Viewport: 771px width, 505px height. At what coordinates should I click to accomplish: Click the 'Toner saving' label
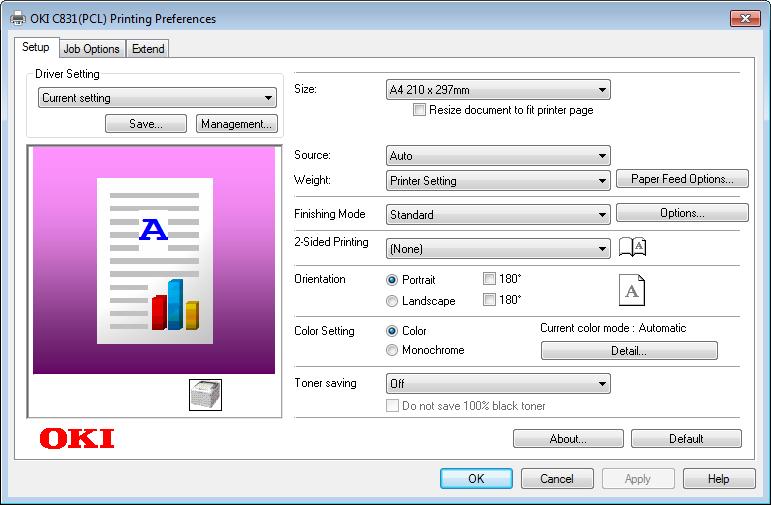(x=325, y=383)
